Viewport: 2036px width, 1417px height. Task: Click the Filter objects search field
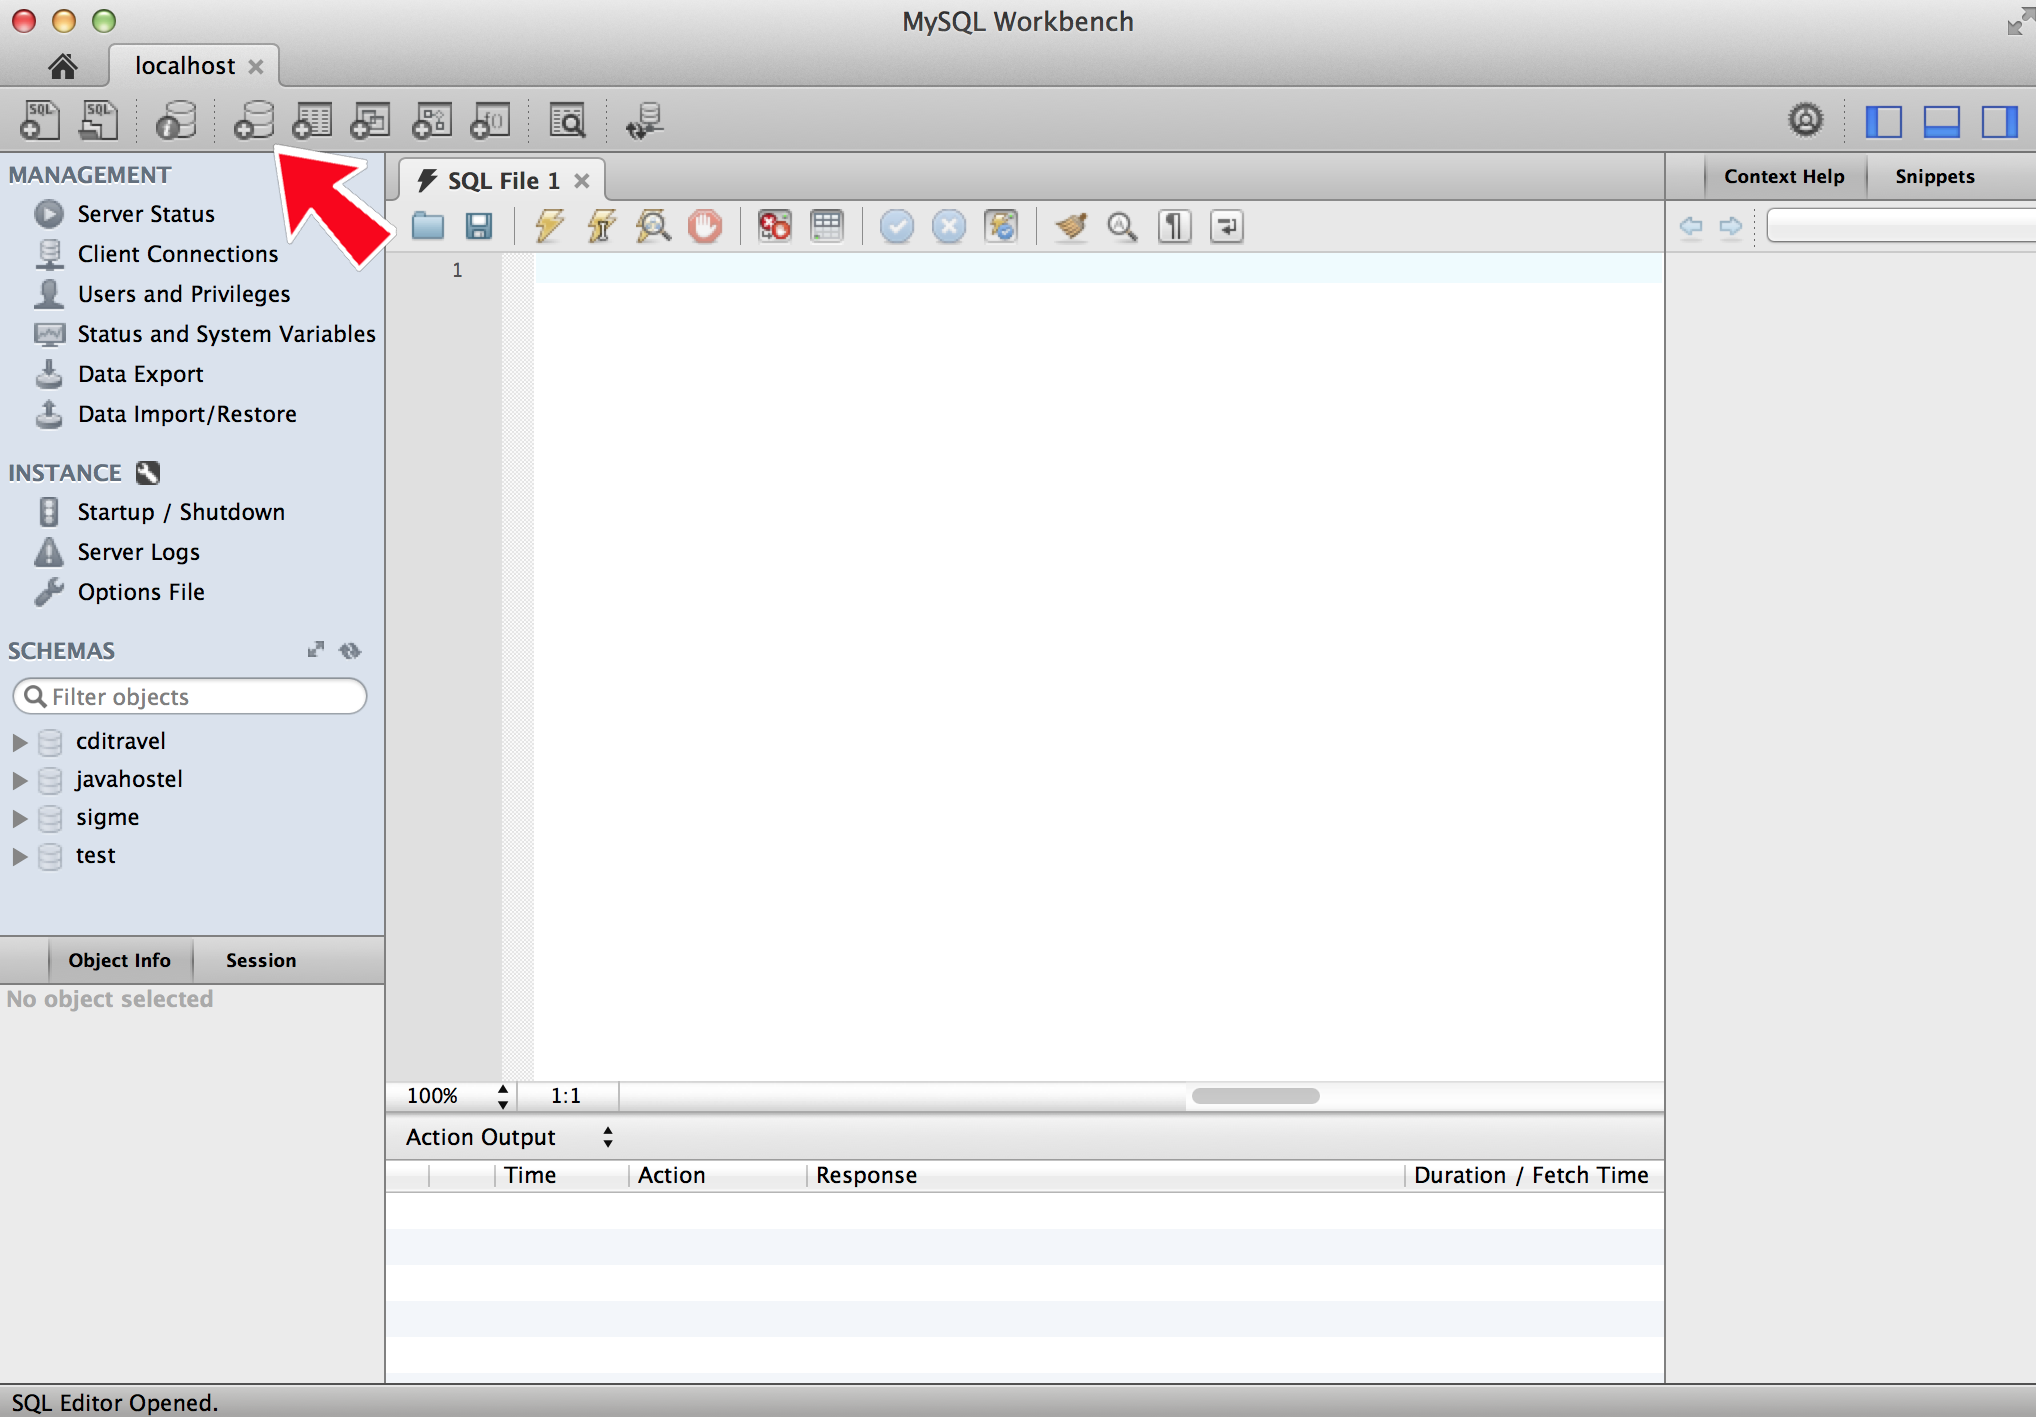[190, 697]
